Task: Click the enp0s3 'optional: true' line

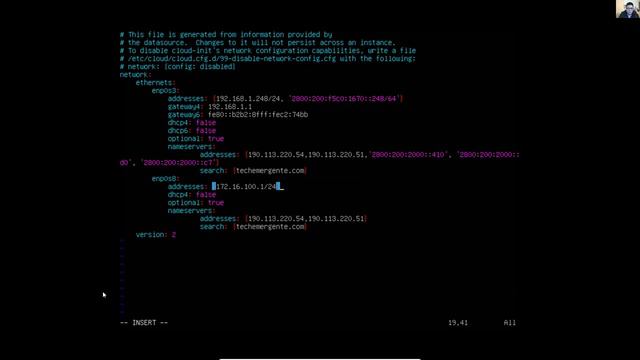Action: 196,139
